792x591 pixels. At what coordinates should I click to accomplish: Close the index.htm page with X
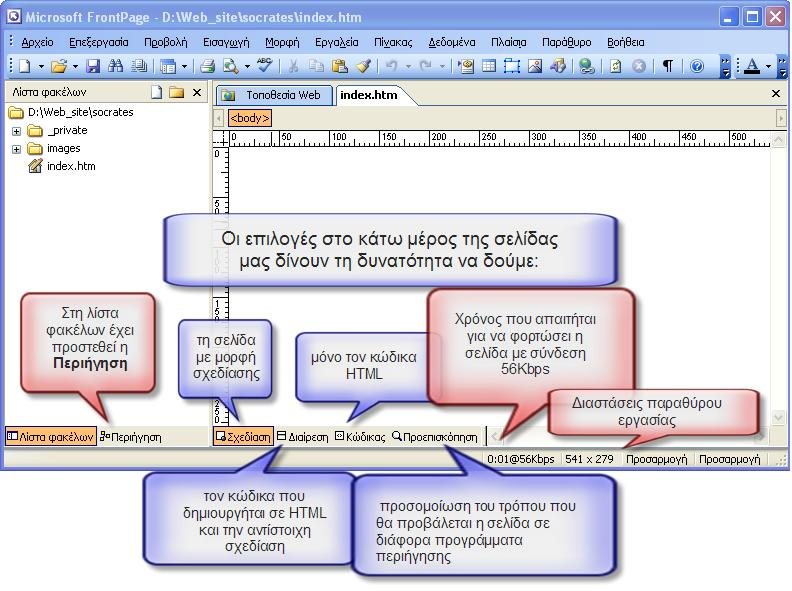point(776,93)
